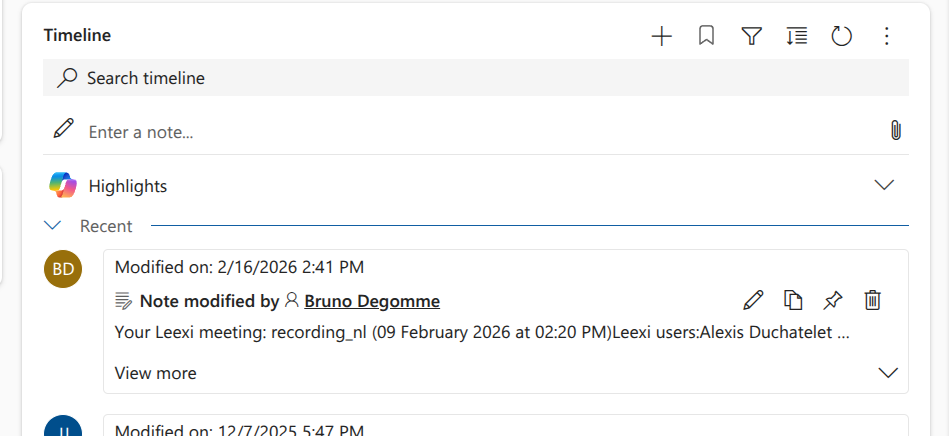Click the BD user avatar

tap(63, 269)
